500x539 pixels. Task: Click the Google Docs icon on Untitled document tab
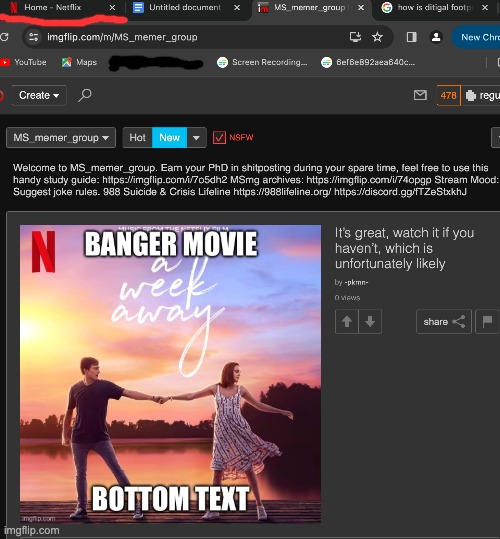(138, 8)
